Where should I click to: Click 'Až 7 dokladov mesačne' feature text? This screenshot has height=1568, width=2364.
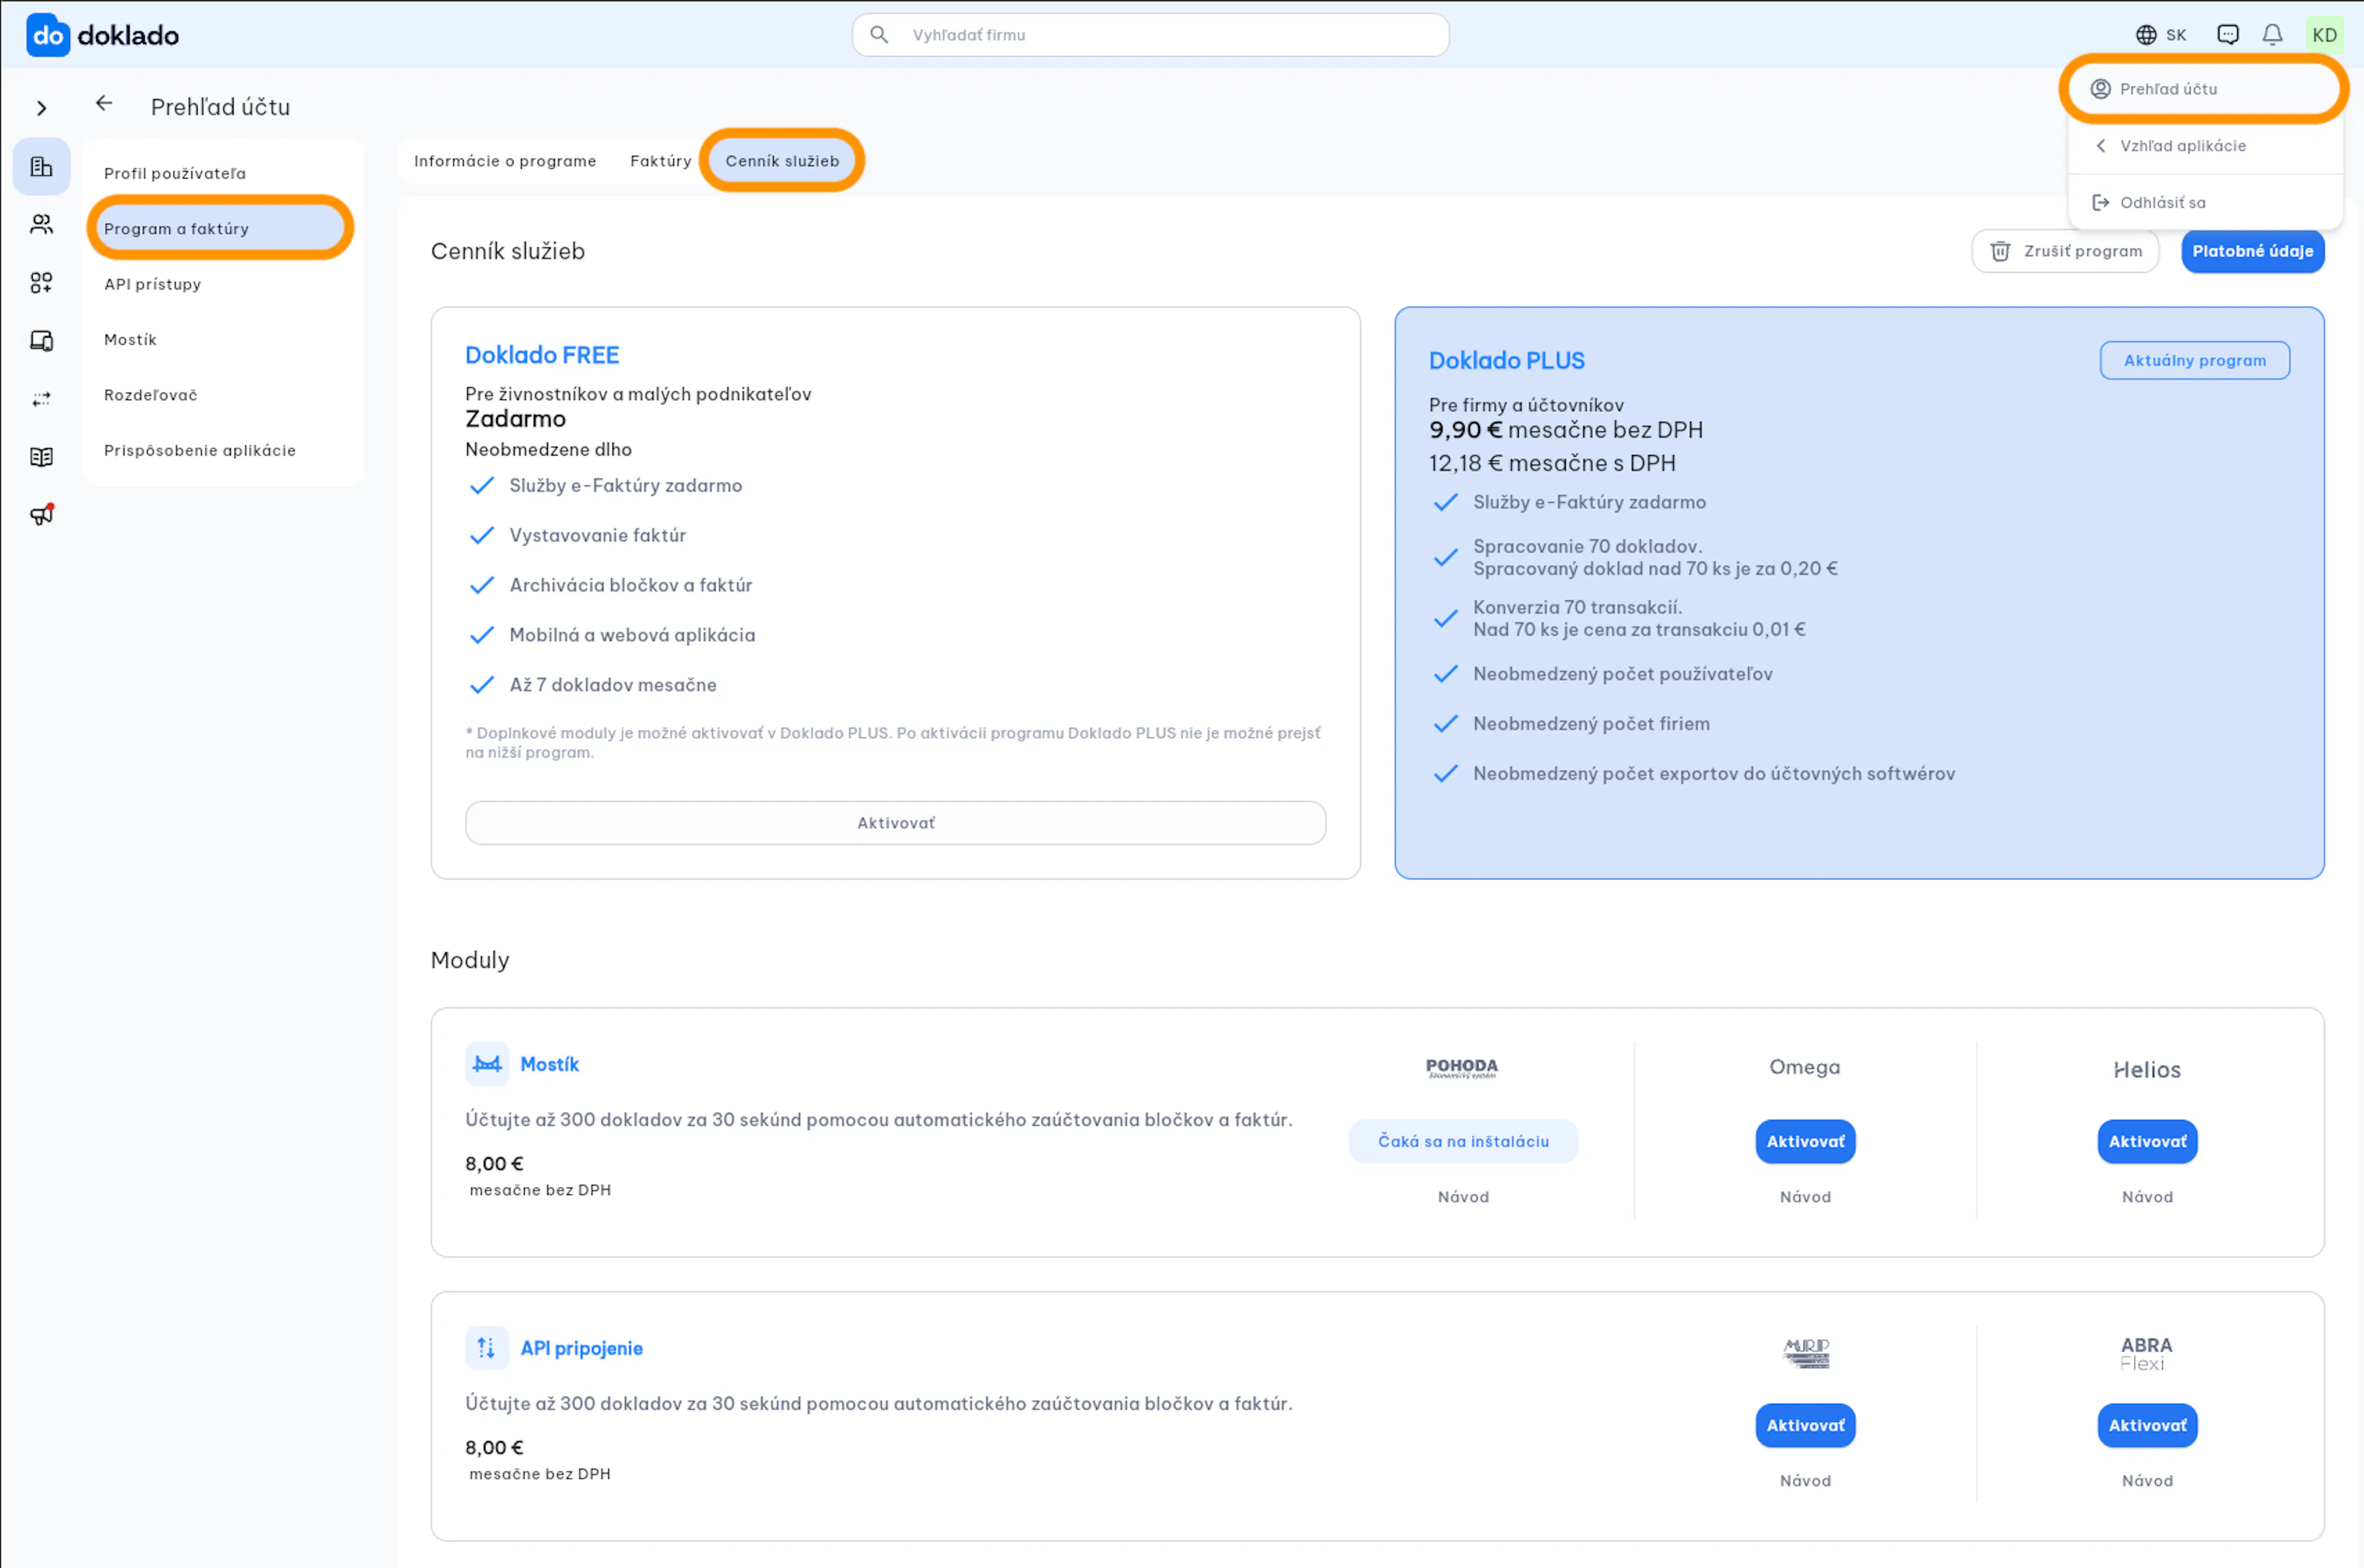(x=613, y=685)
